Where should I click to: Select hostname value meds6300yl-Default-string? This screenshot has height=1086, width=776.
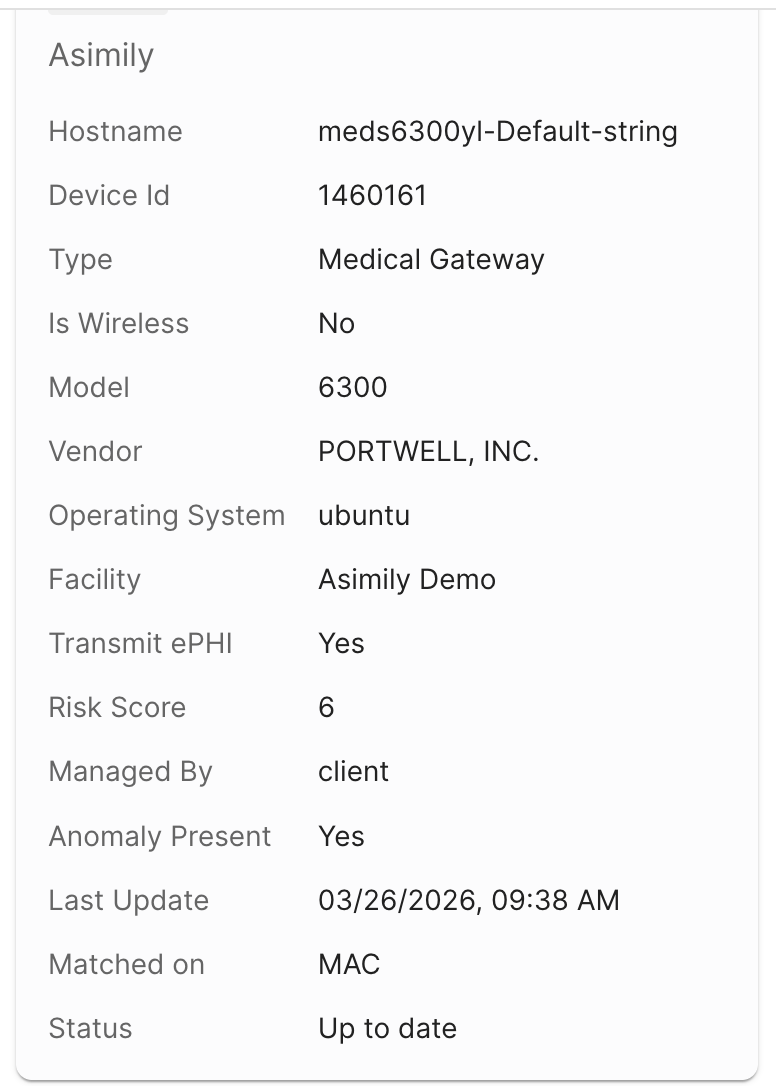pos(497,132)
